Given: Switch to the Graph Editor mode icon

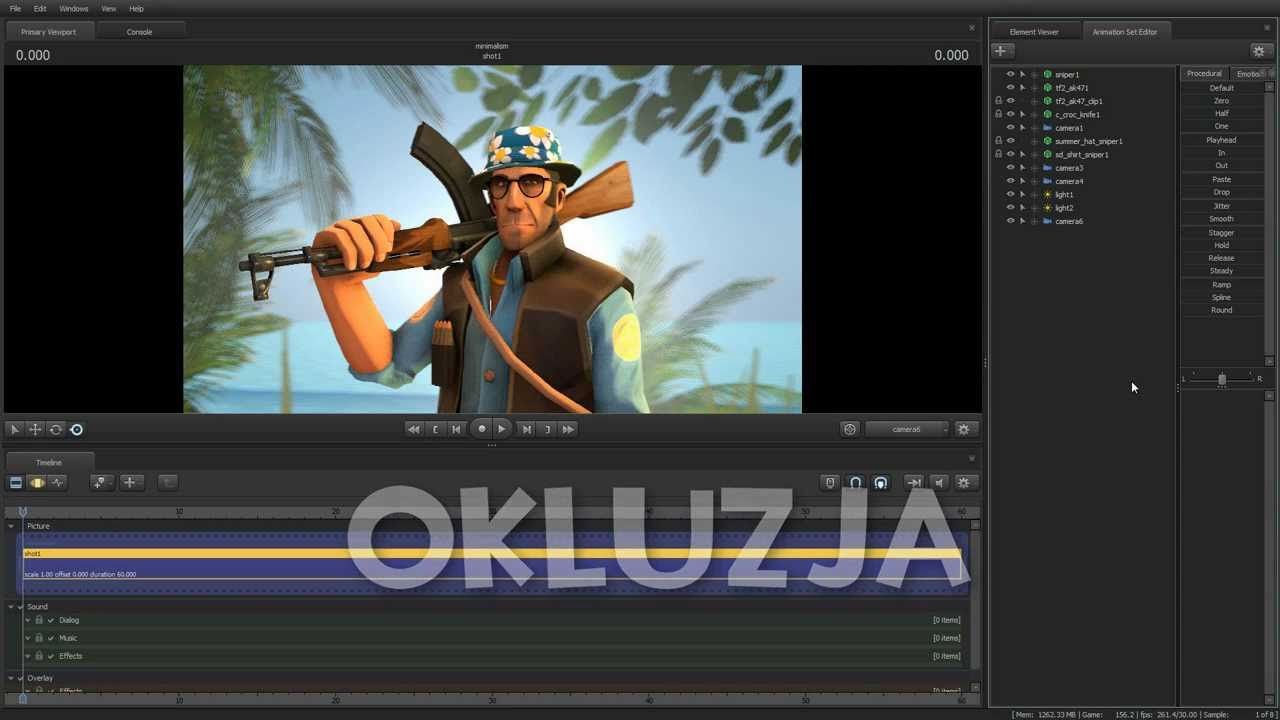Looking at the screenshot, I should [x=57, y=483].
